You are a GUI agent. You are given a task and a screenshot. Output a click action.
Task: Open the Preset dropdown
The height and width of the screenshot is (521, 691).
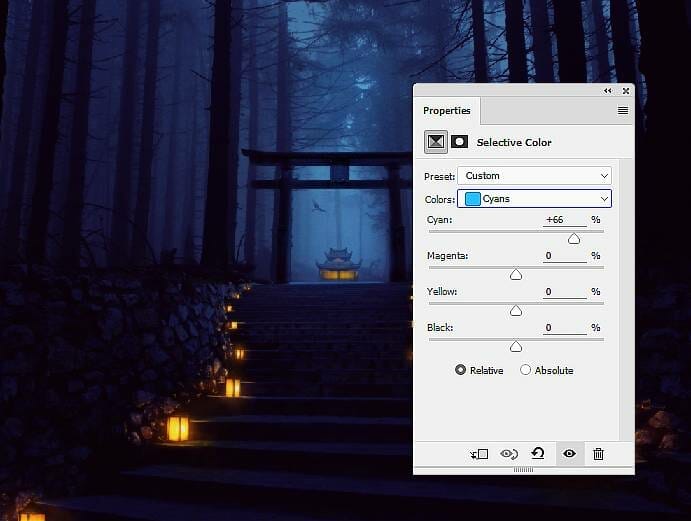pos(534,176)
